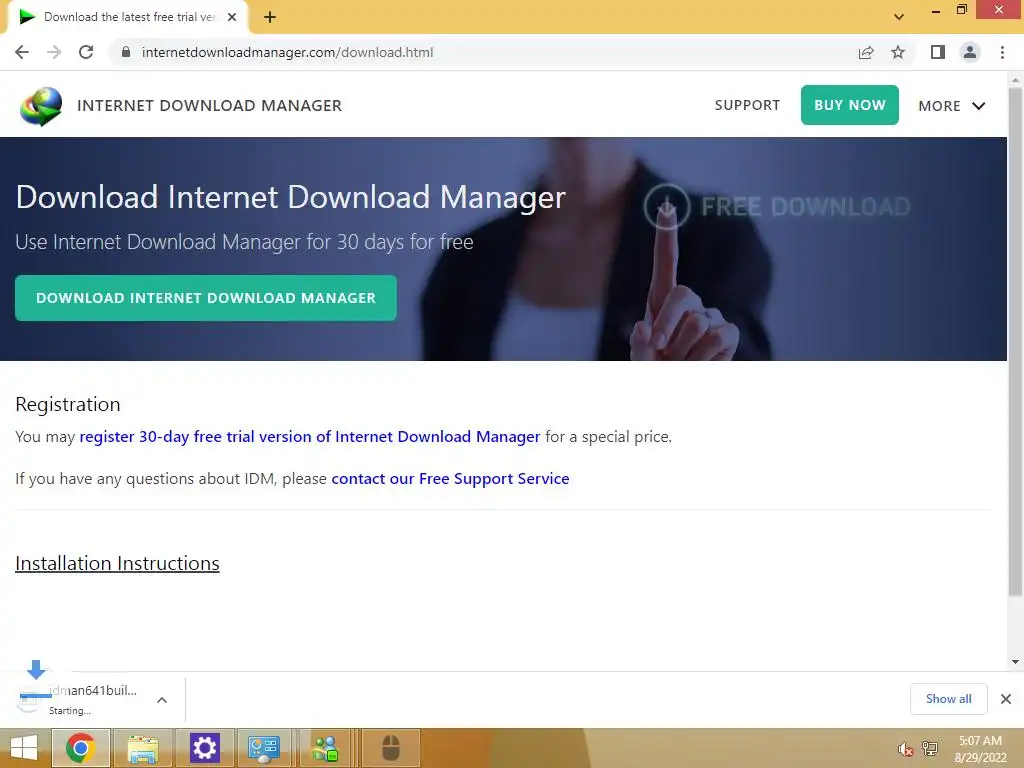Expand the MORE menu
This screenshot has height=768, width=1024.
click(952, 106)
